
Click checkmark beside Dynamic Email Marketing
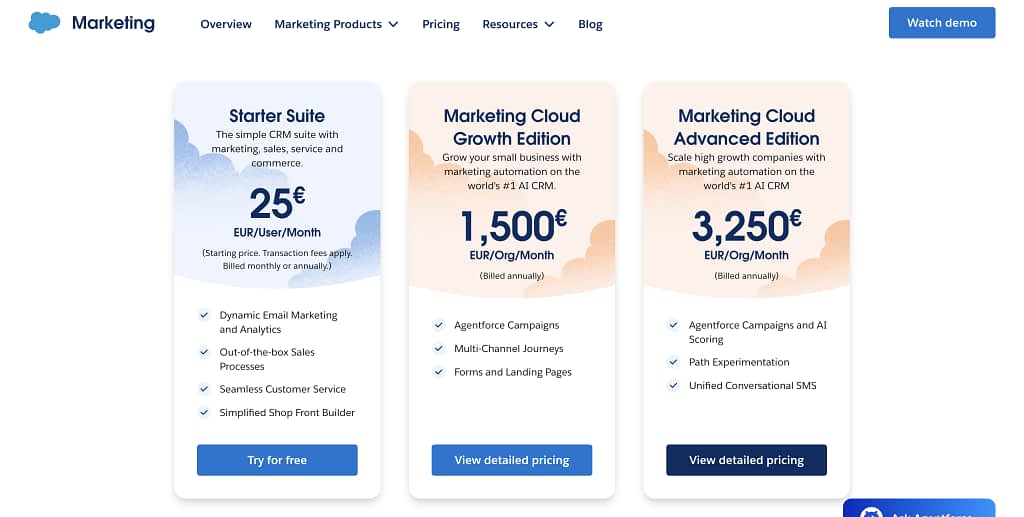click(204, 315)
